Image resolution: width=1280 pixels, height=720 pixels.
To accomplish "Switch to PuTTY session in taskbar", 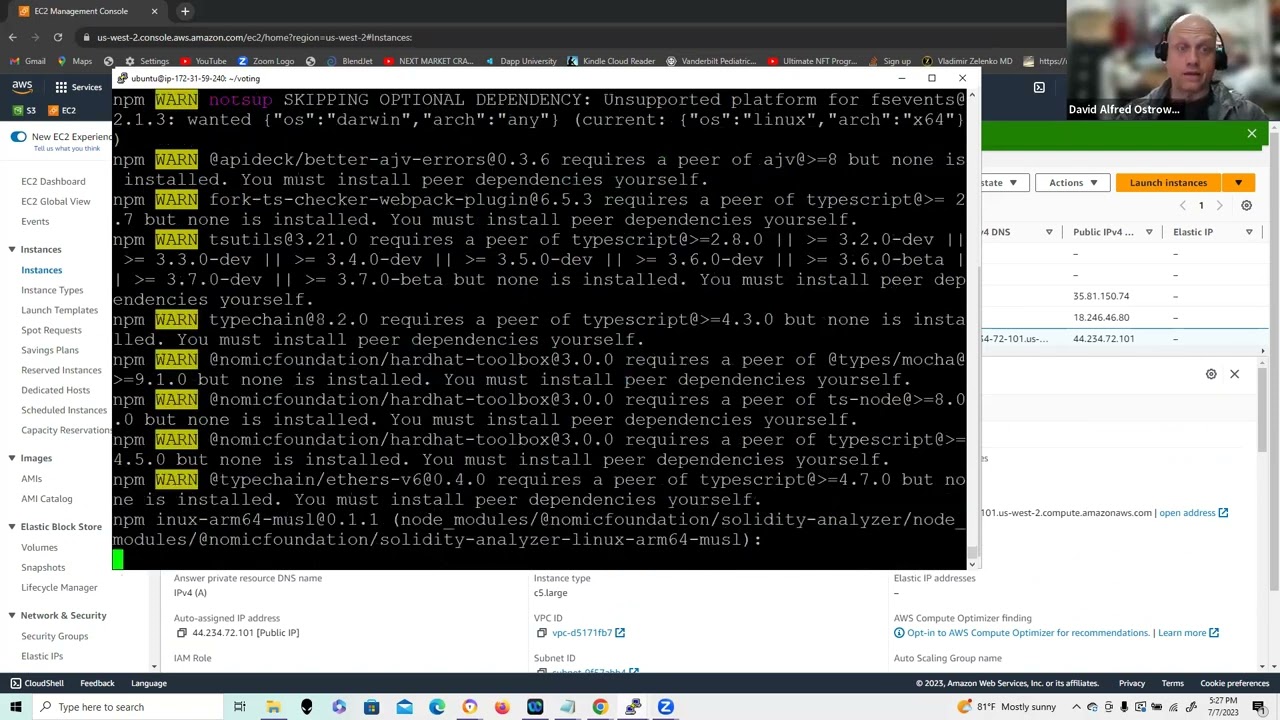I will 632,707.
